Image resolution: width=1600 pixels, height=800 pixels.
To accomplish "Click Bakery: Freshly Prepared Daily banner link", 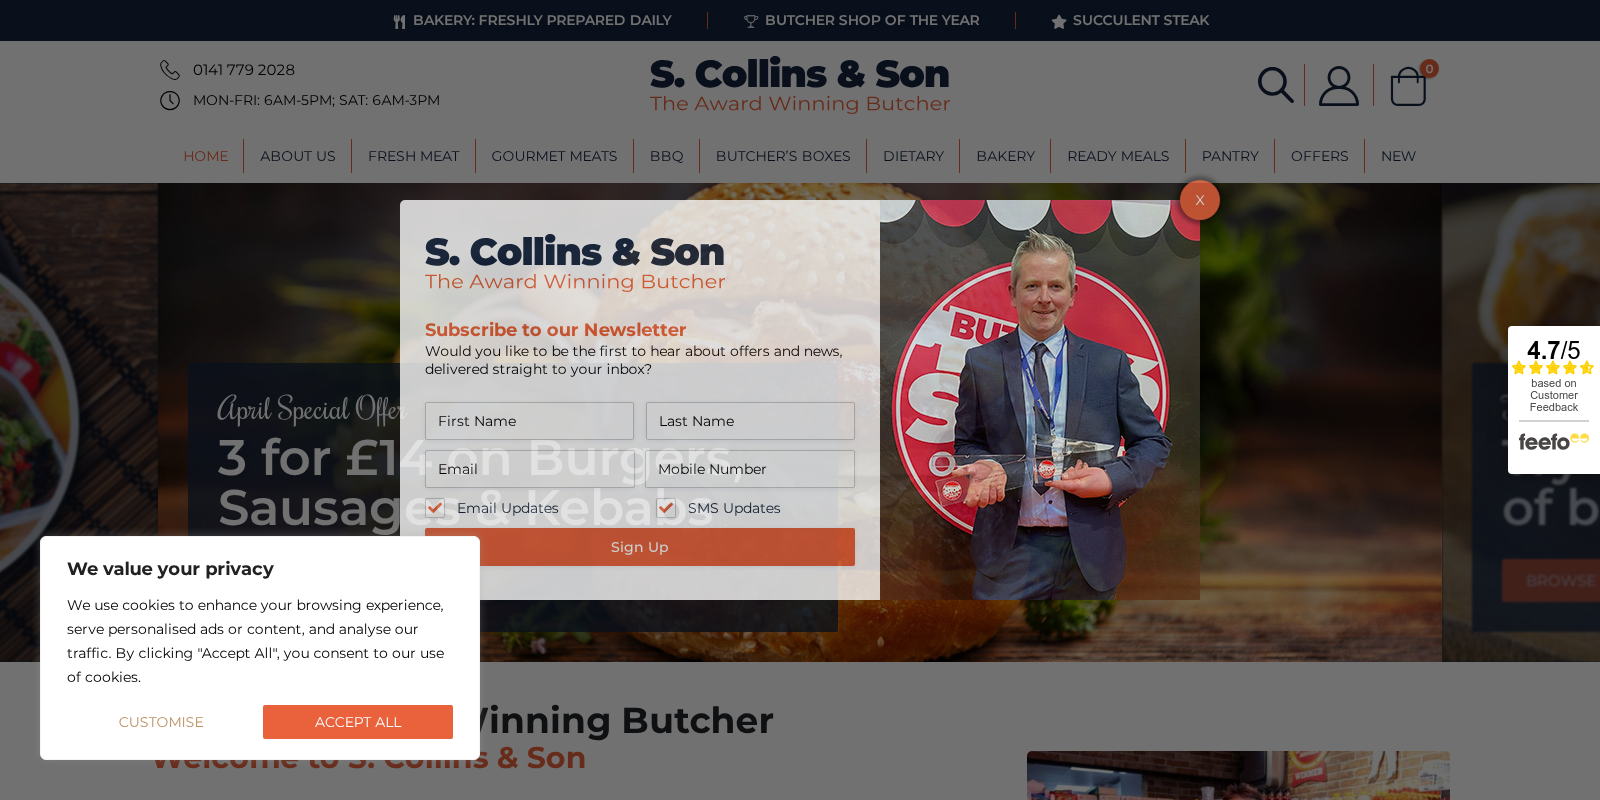I will pos(542,20).
